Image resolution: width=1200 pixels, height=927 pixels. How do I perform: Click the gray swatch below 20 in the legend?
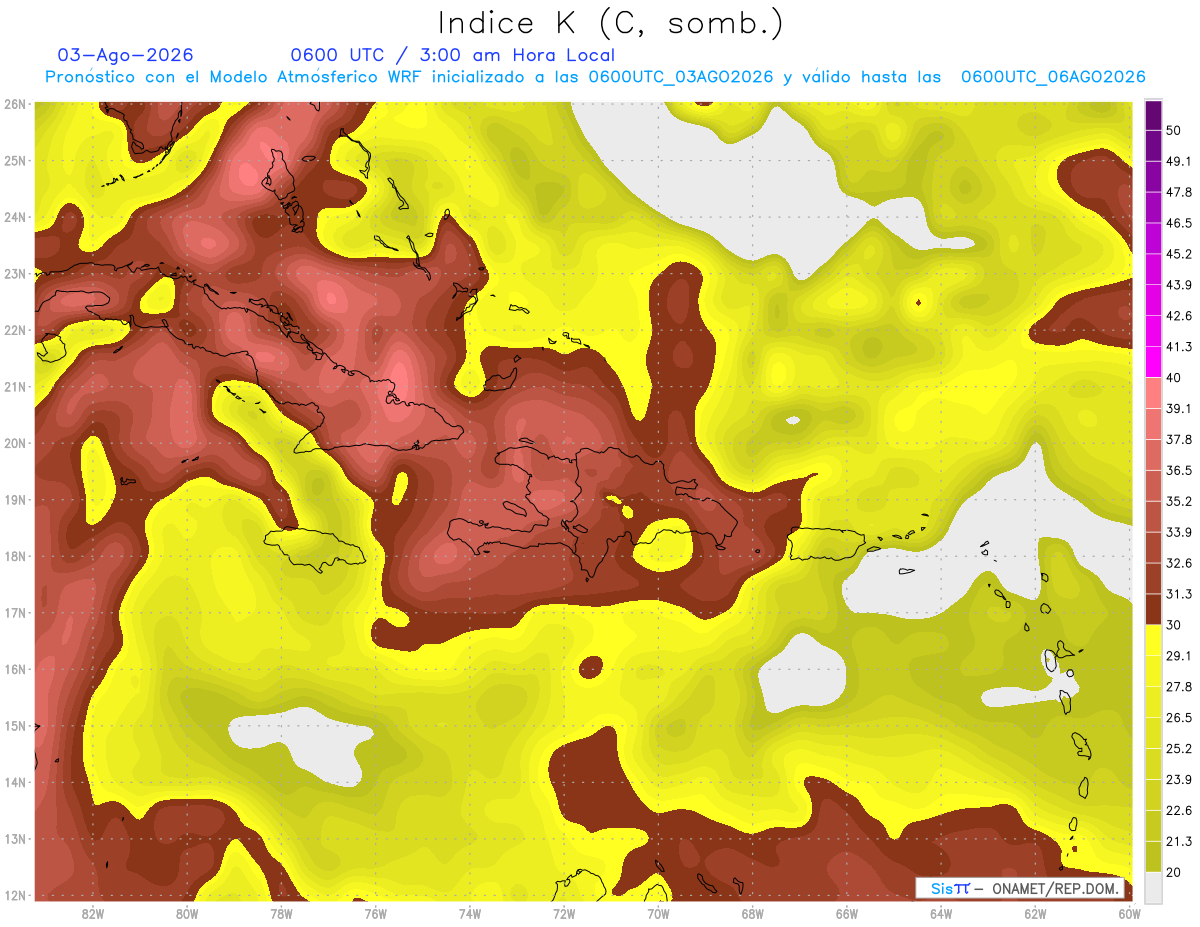coord(1153,886)
